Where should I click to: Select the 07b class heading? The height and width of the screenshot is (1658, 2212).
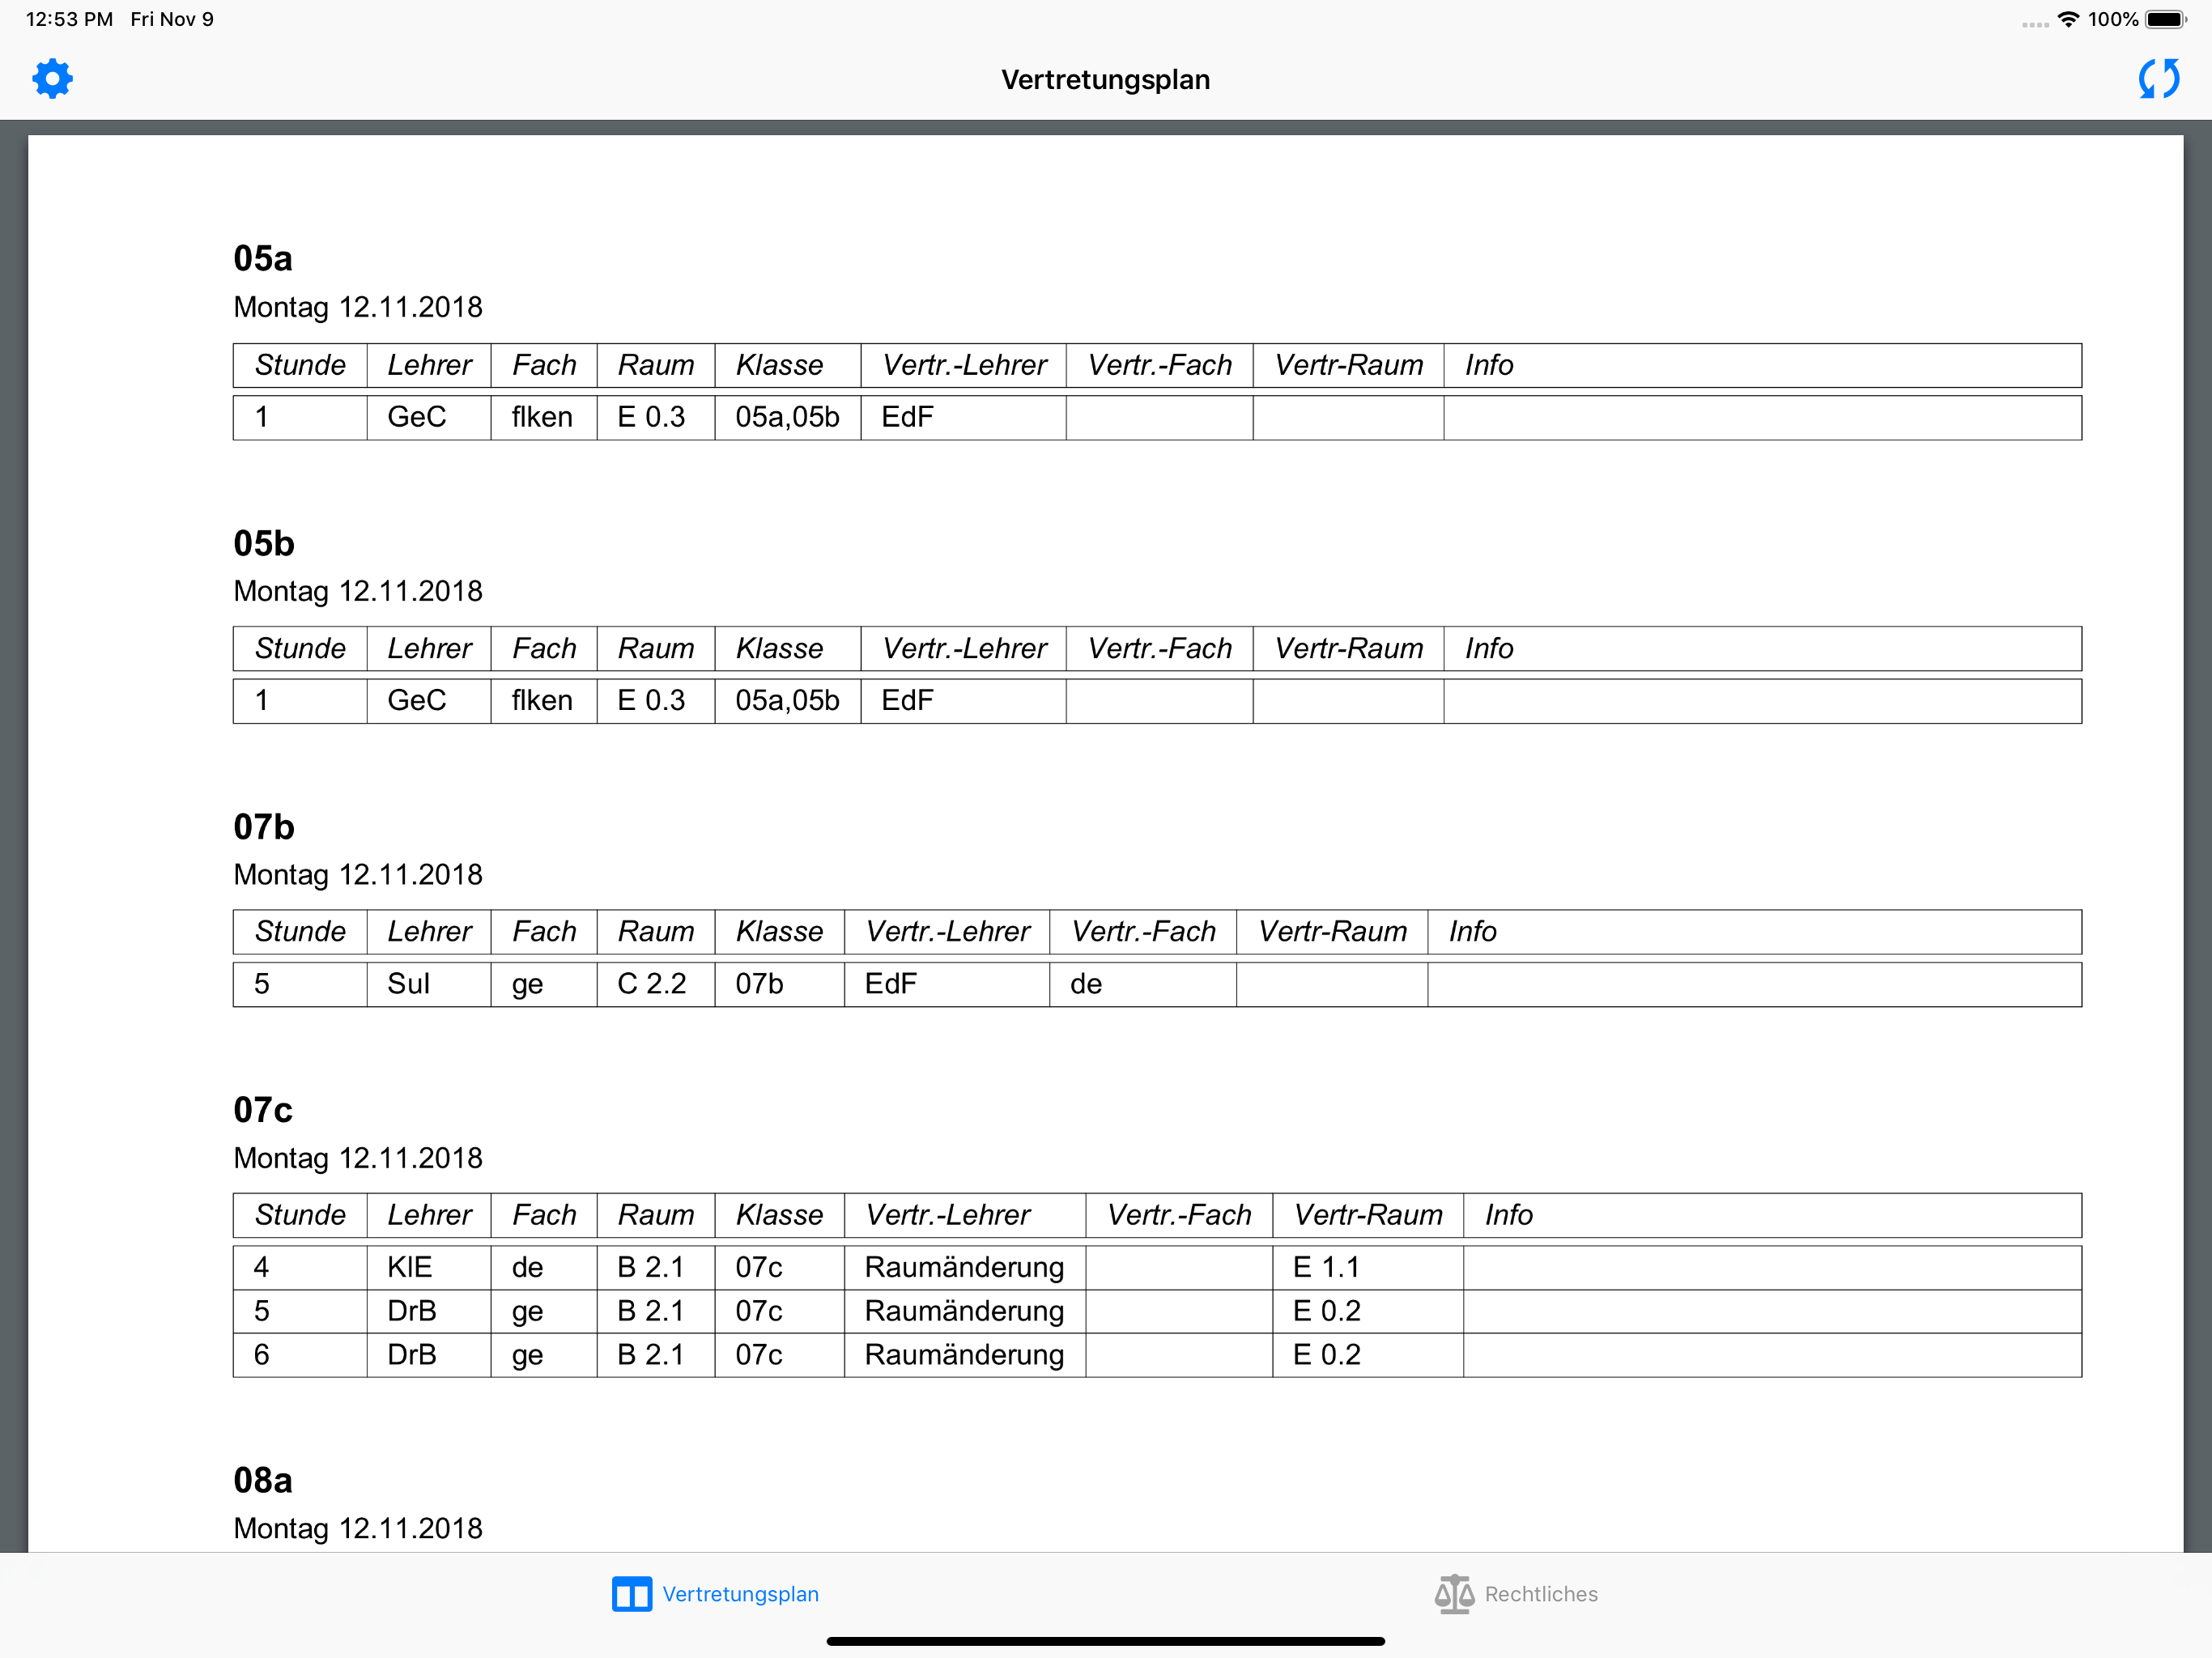pos(264,826)
